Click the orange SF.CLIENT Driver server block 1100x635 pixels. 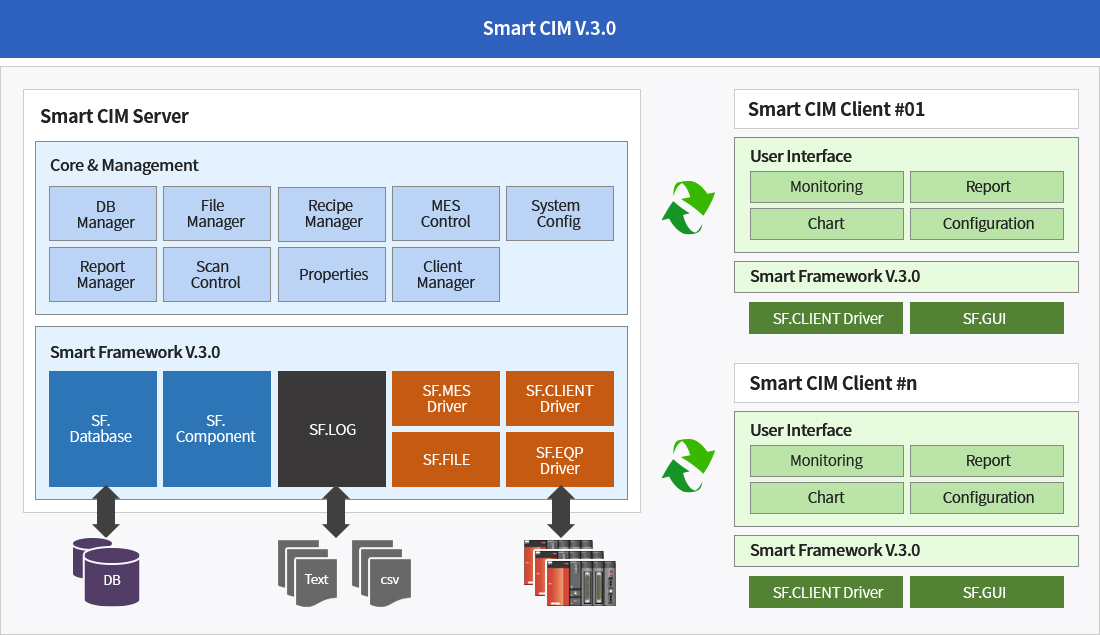560,399
